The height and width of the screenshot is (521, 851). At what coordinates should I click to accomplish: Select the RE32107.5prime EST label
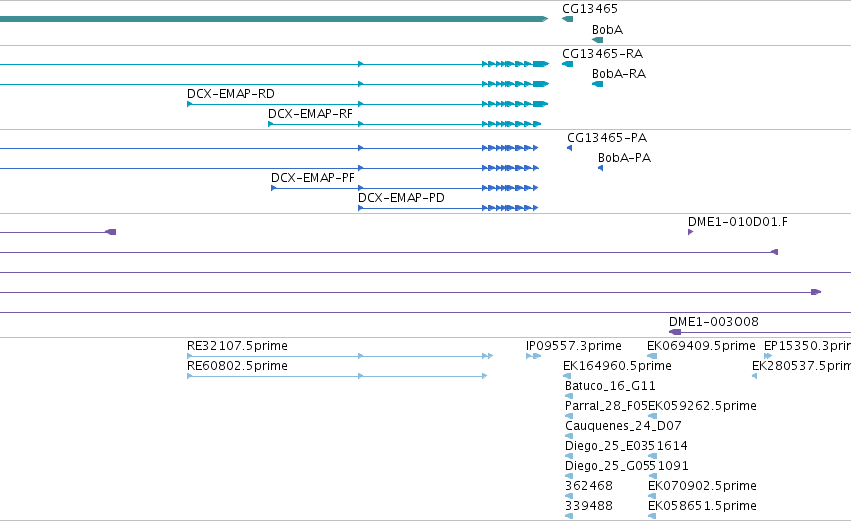tap(237, 346)
